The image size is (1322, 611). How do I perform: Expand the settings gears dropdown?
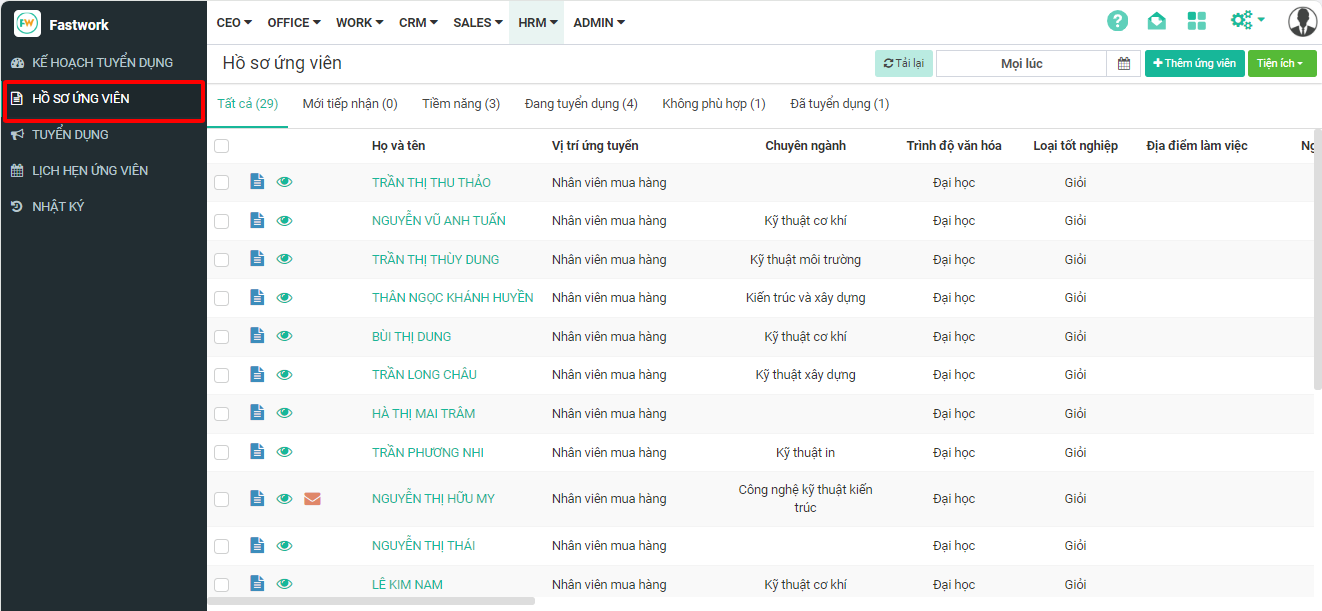tap(1247, 21)
